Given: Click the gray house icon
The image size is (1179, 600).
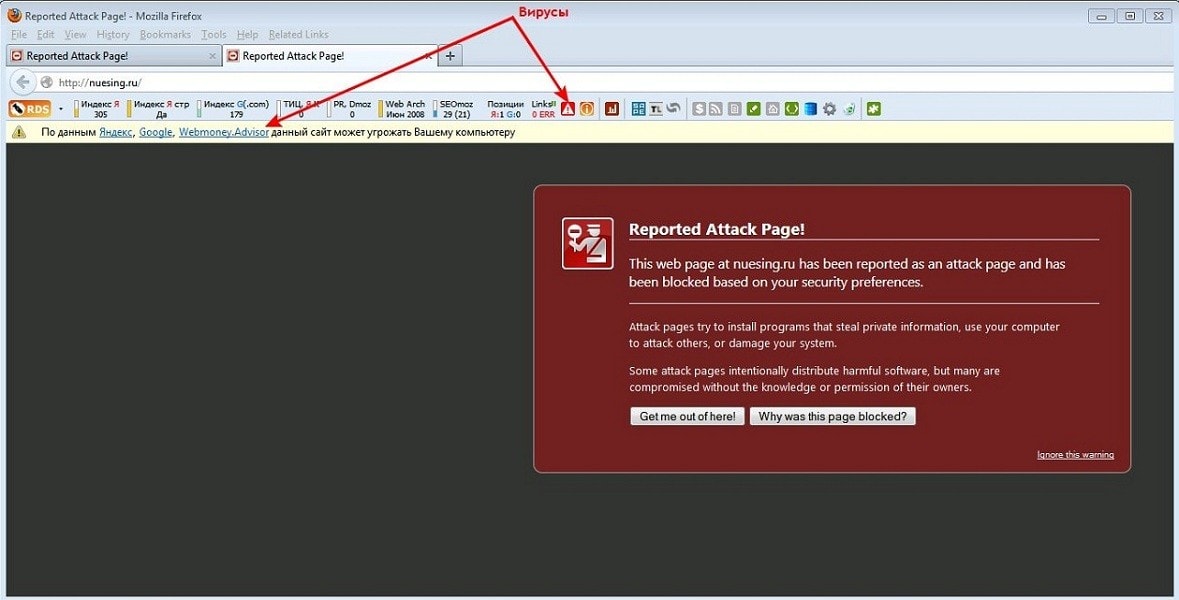Looking at the screenshot, I should pos(772,109).
